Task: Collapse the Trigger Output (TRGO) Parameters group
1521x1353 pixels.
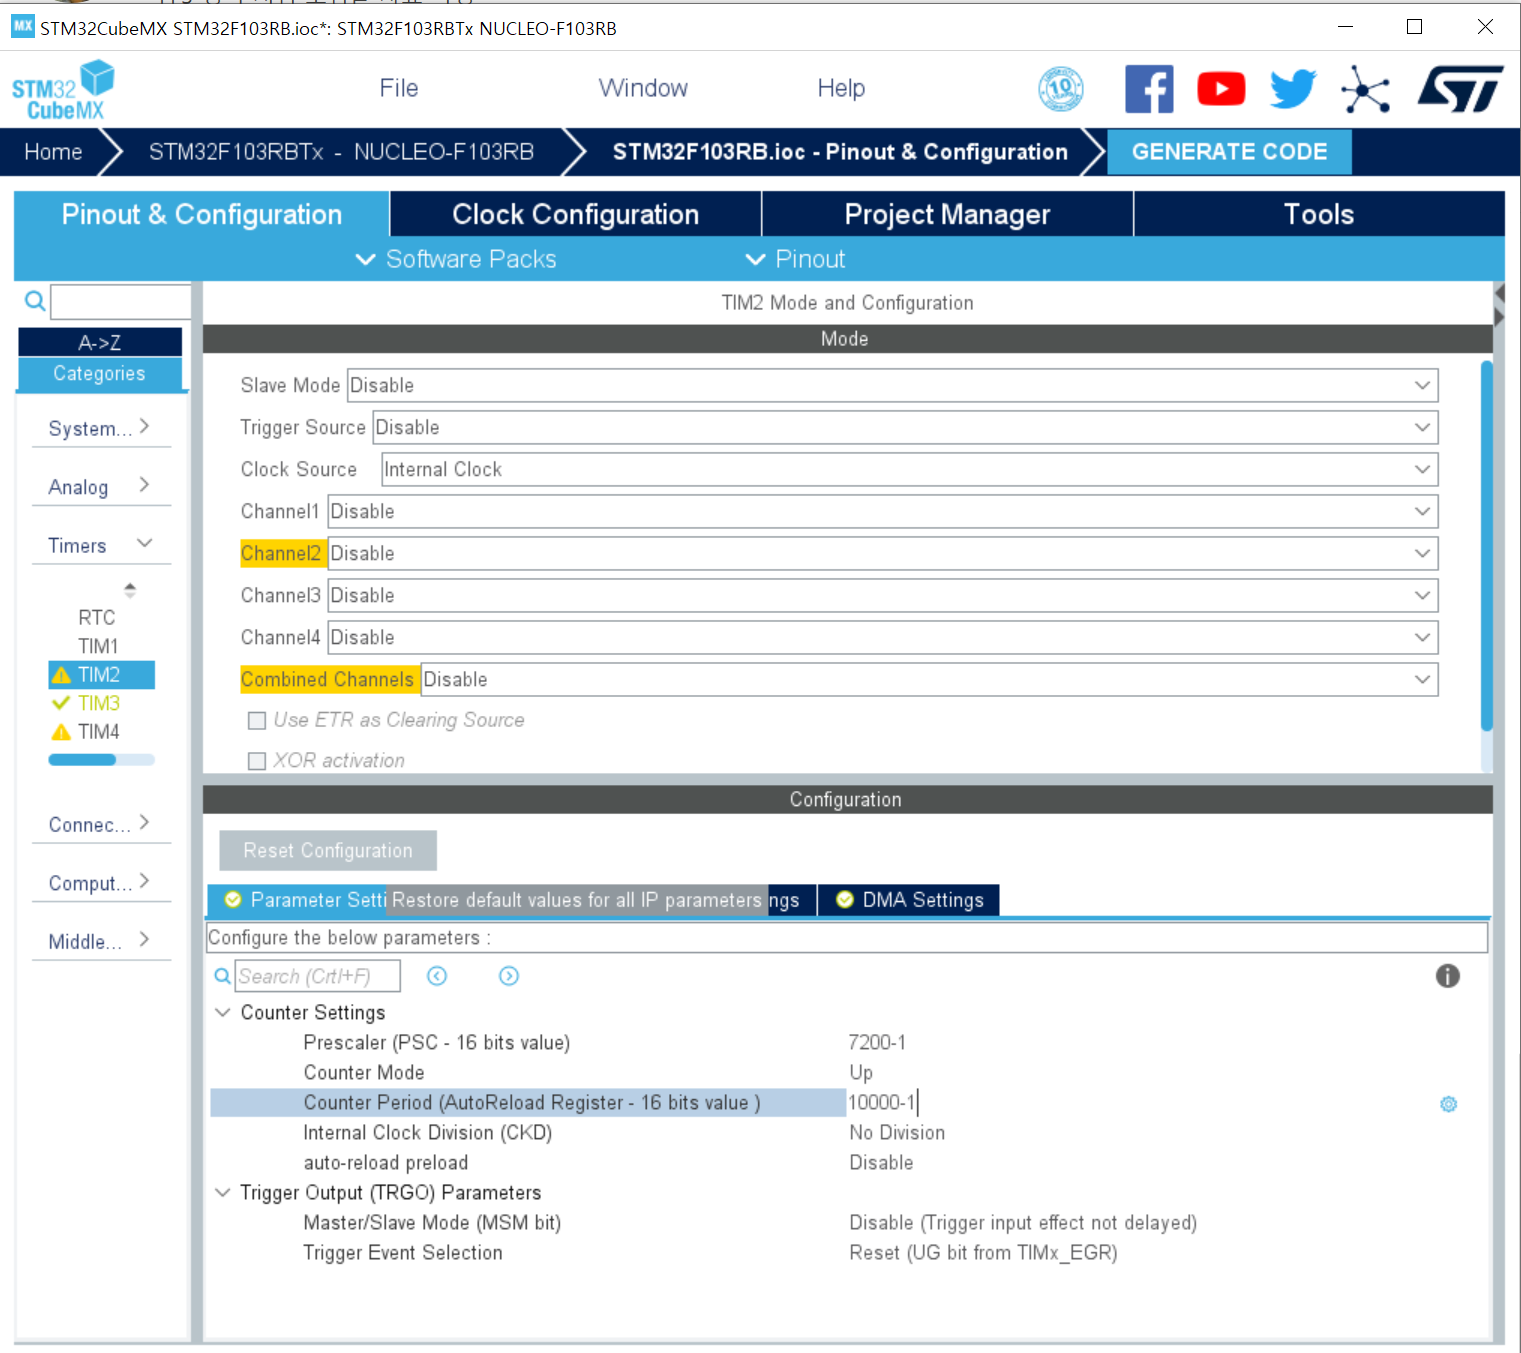Action: click(x=223, y=1193)
